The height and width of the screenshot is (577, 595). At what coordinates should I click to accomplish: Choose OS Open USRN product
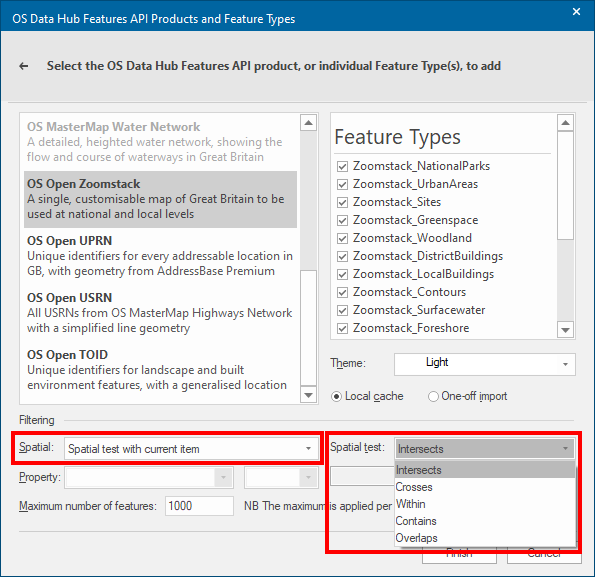(160, 313)
